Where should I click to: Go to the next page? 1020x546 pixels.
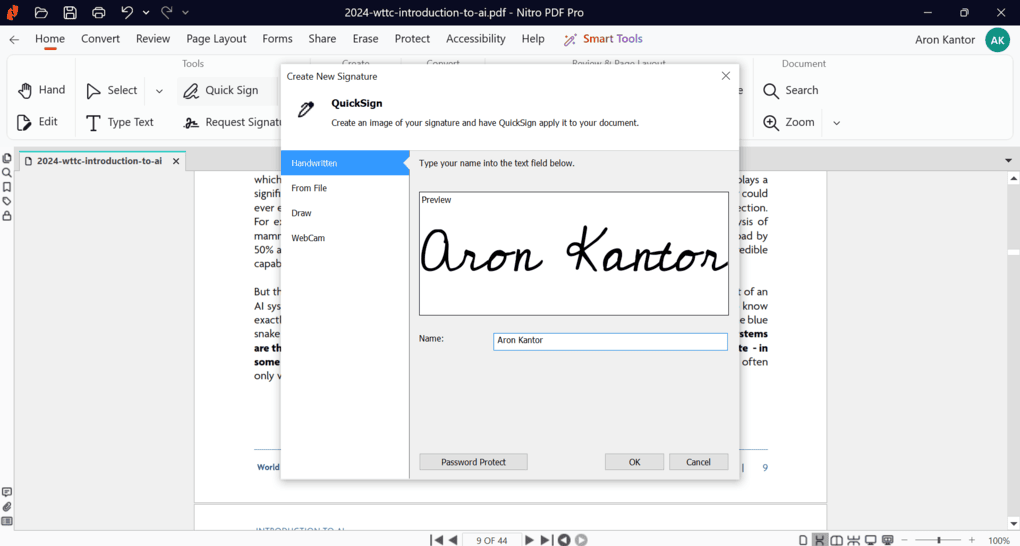pyautogui.click(x=529, y=540)
